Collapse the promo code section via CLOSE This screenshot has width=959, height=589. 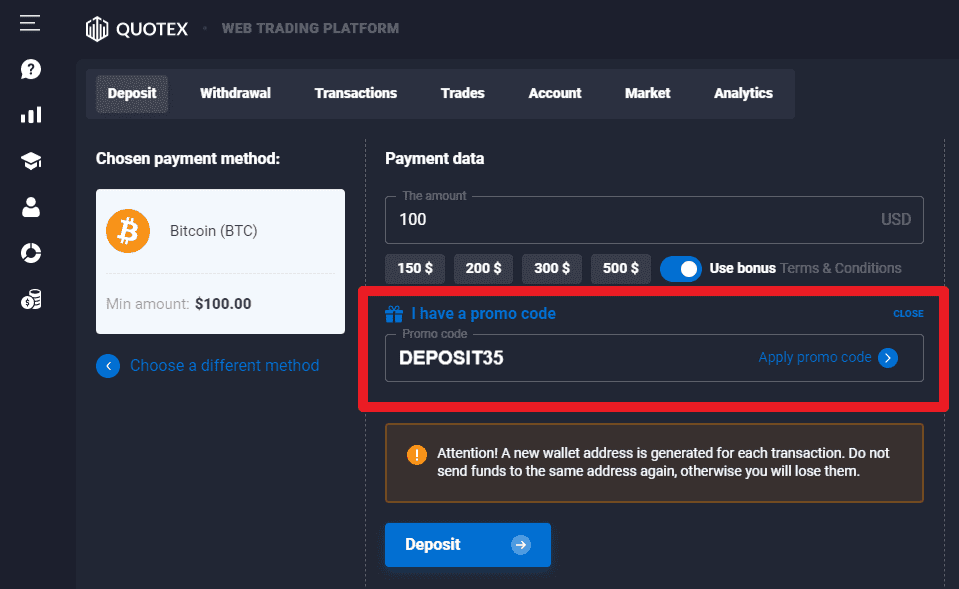click(907, 313)
